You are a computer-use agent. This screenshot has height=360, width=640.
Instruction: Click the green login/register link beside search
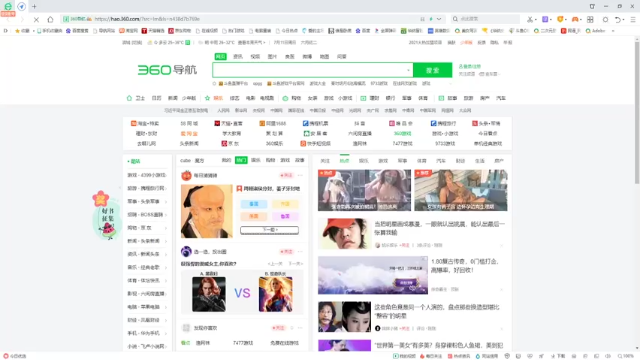pyautogui.click(x=470, y=66)
